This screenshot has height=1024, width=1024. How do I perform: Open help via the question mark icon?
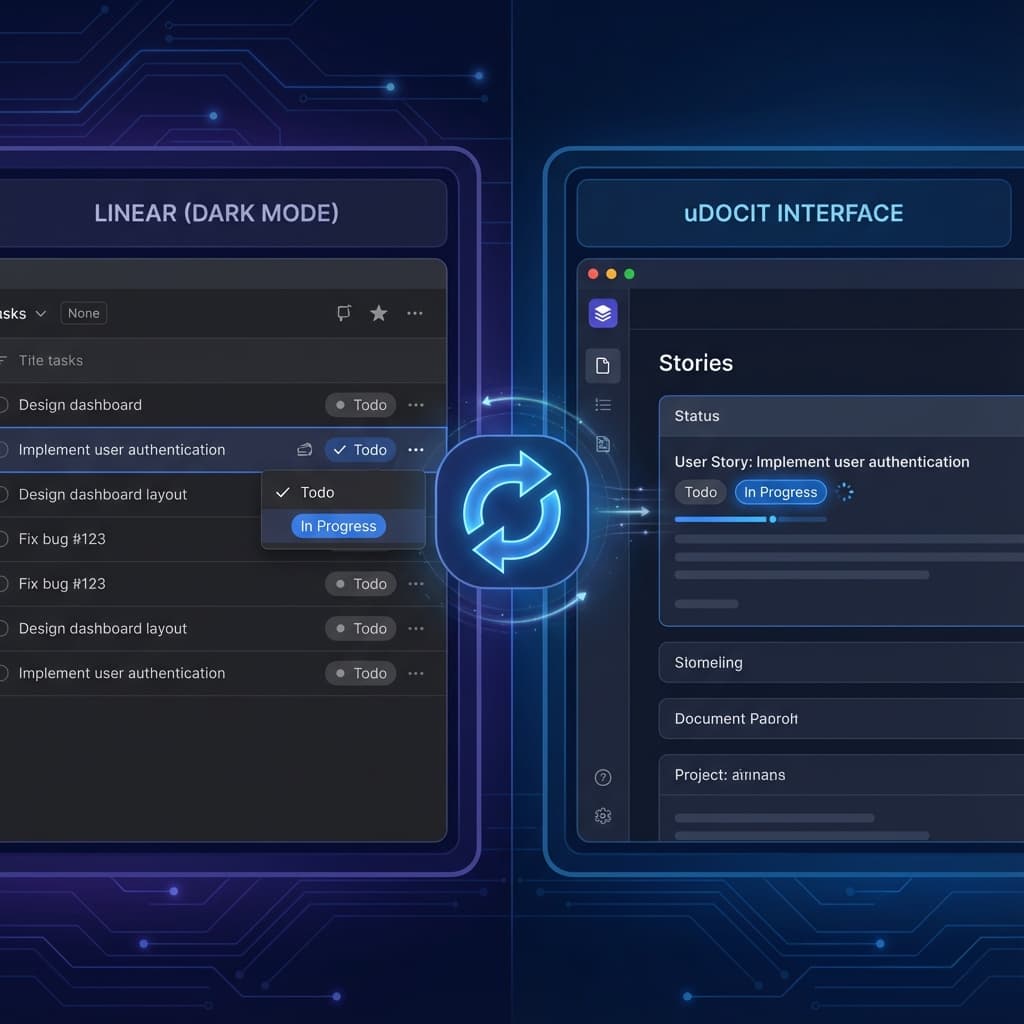click(x=603, y=777)
